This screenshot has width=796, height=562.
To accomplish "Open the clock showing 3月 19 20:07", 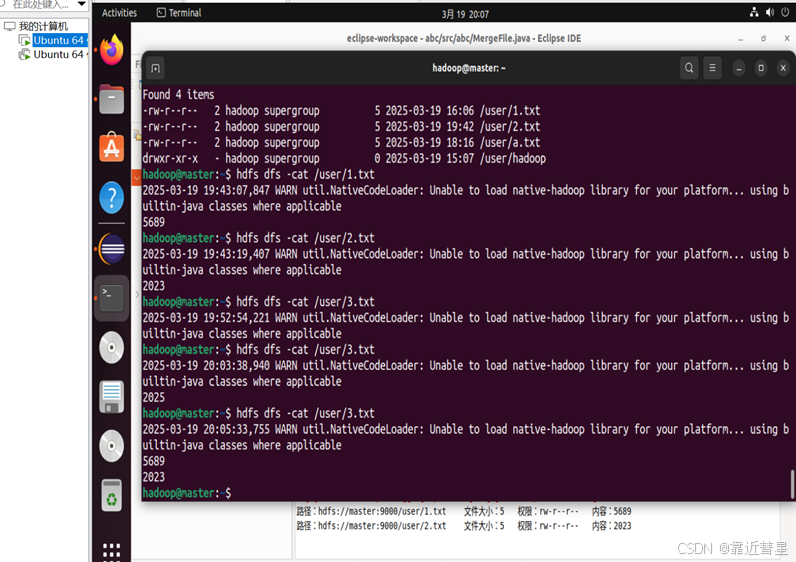I will [x=465, y=14].
